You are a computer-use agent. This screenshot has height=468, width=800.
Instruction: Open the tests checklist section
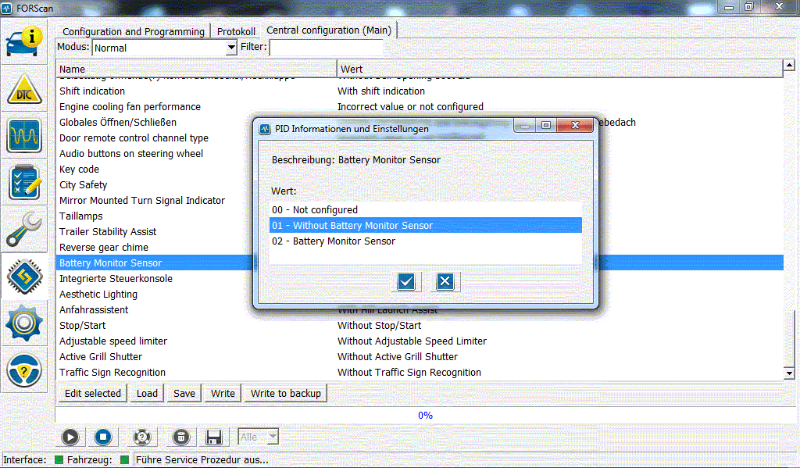[x=24, y=182]
